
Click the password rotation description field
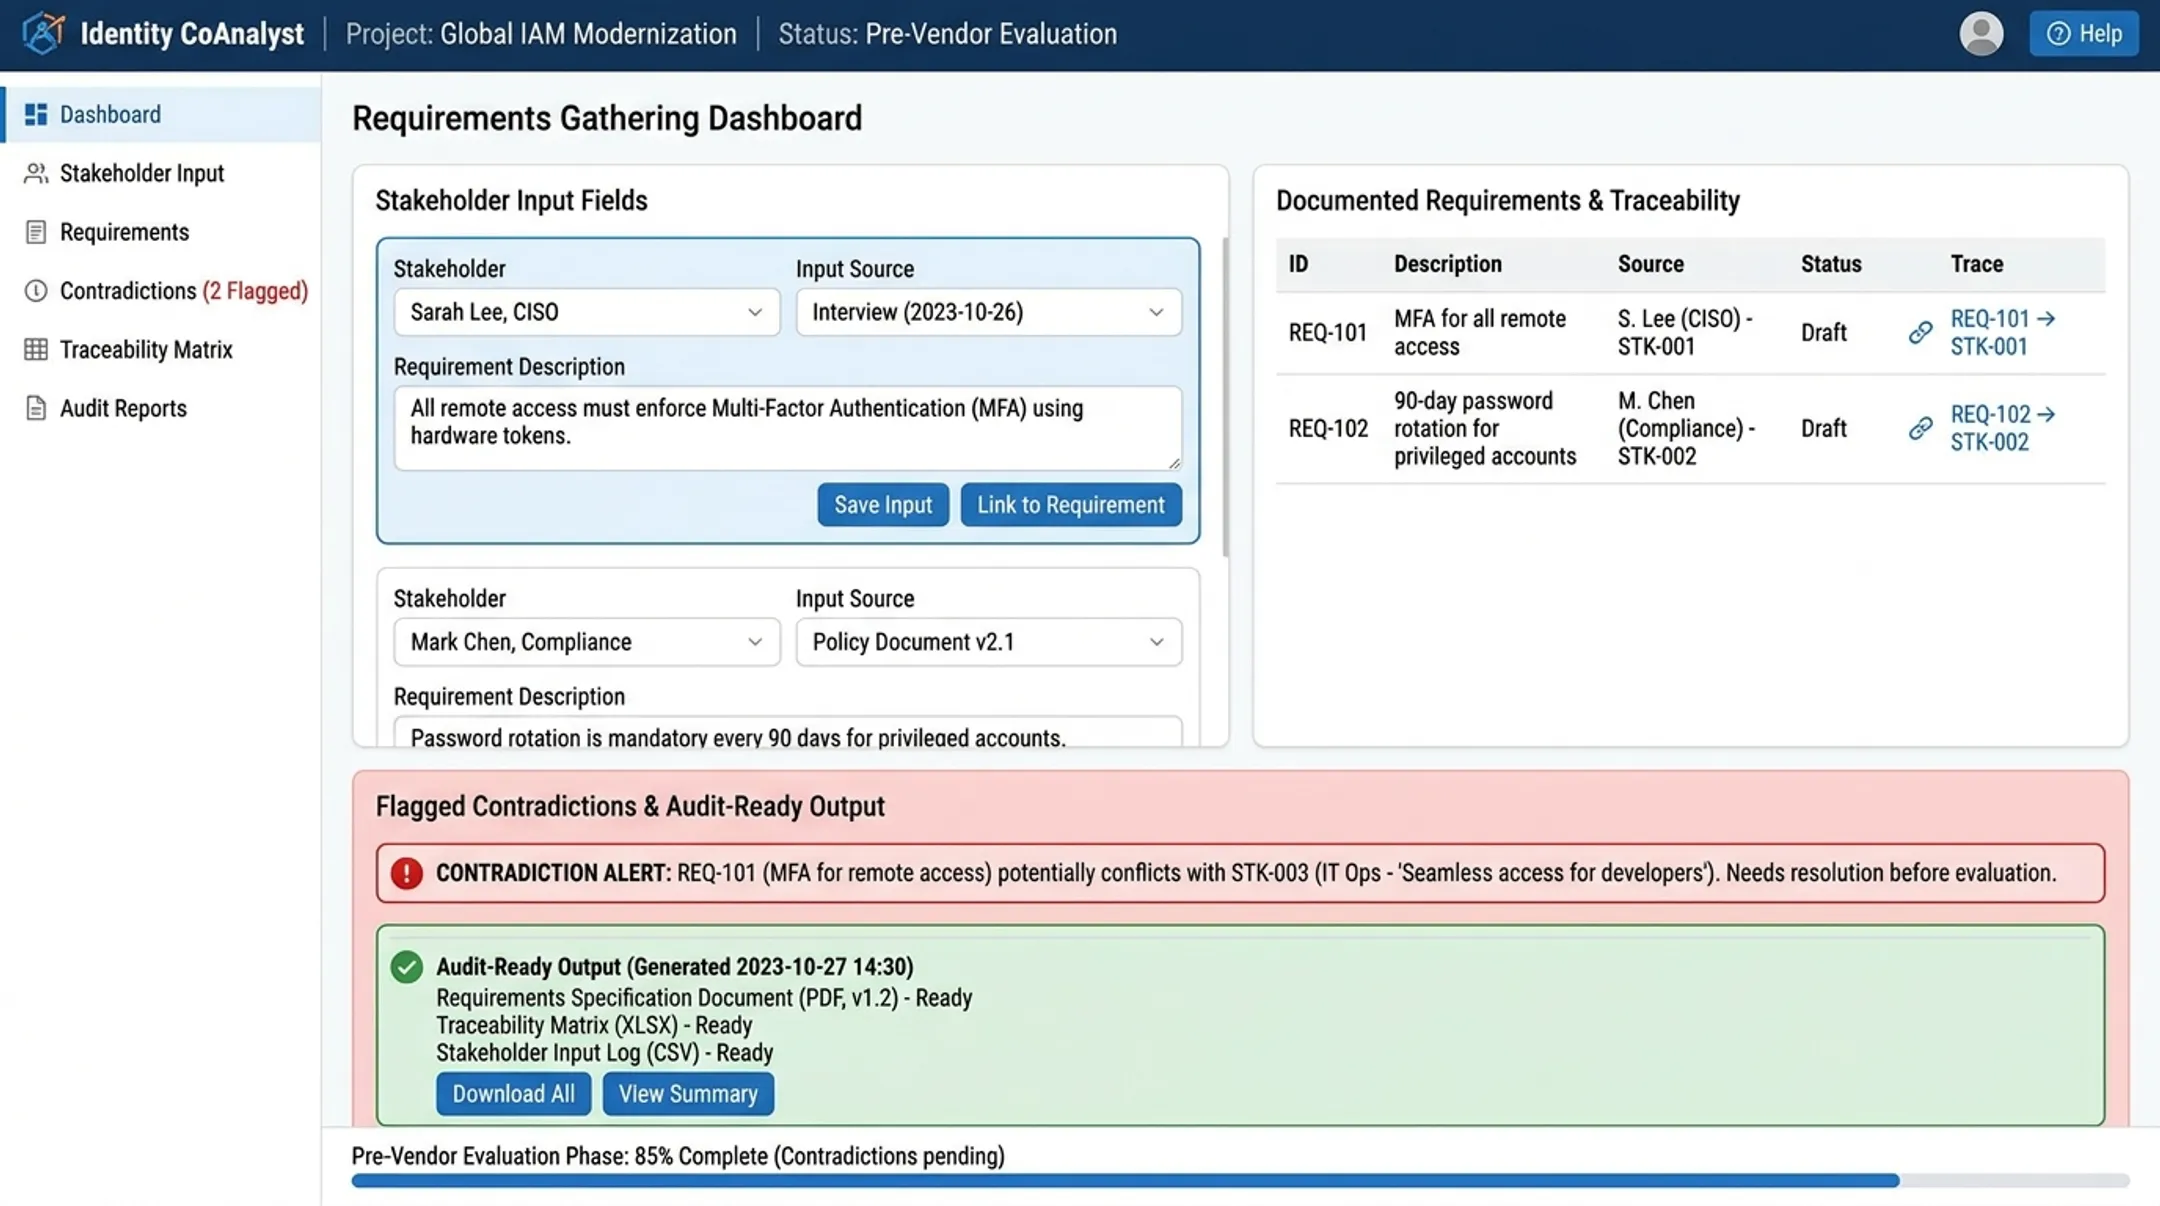(788, 732)
